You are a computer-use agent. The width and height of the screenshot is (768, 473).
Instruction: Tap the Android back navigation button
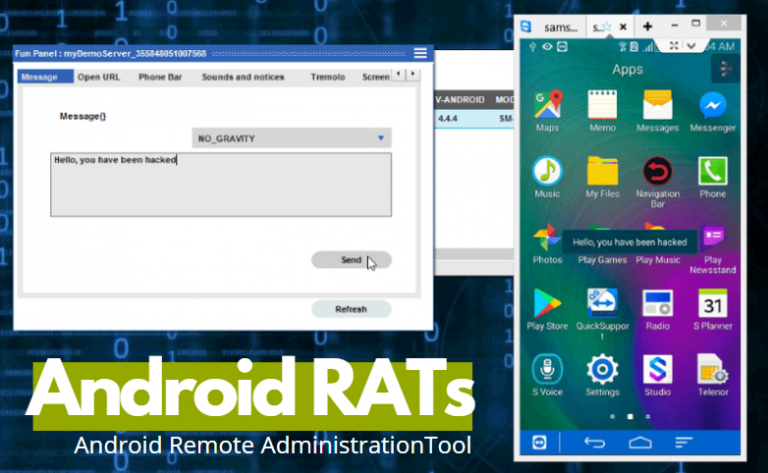595,443
